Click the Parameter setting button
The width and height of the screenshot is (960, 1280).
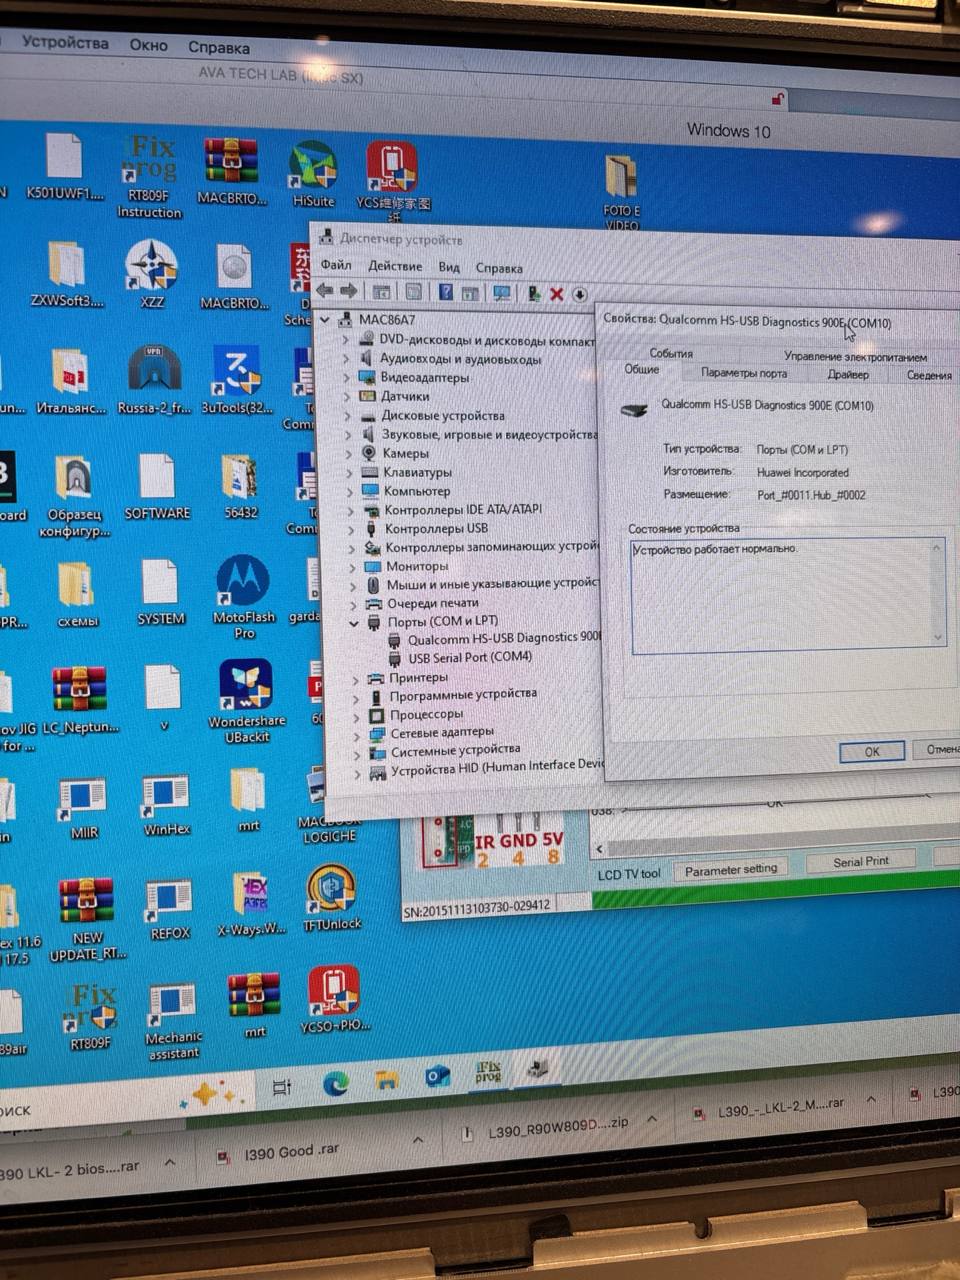pos(730,870)
